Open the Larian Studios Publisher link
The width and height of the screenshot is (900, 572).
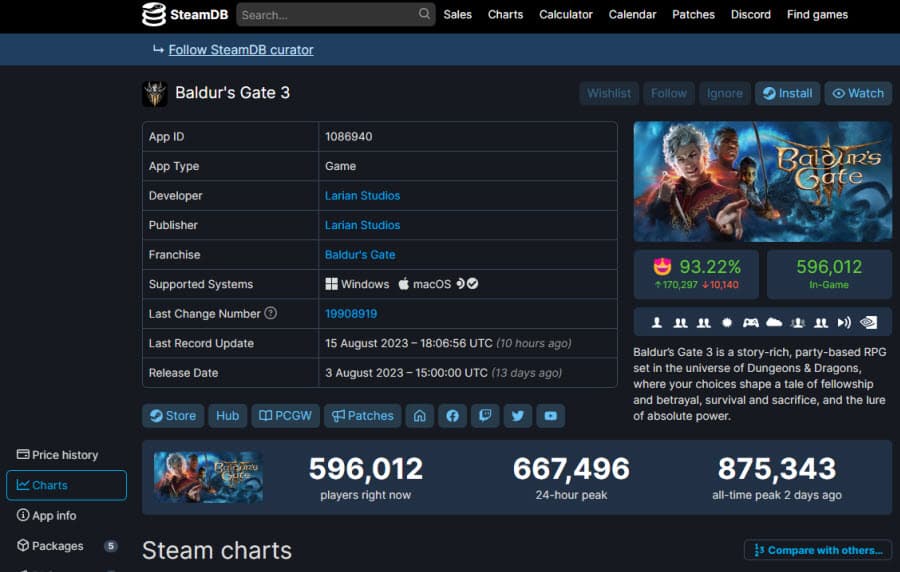[x=362, y=225]
